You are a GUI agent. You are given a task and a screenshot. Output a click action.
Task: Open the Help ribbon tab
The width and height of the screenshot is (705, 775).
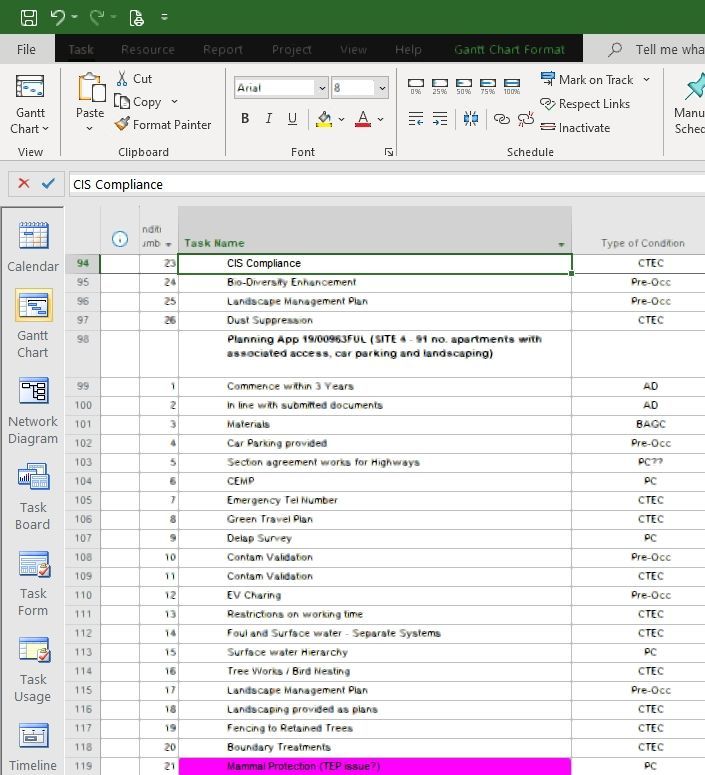[x=408, y=49]
